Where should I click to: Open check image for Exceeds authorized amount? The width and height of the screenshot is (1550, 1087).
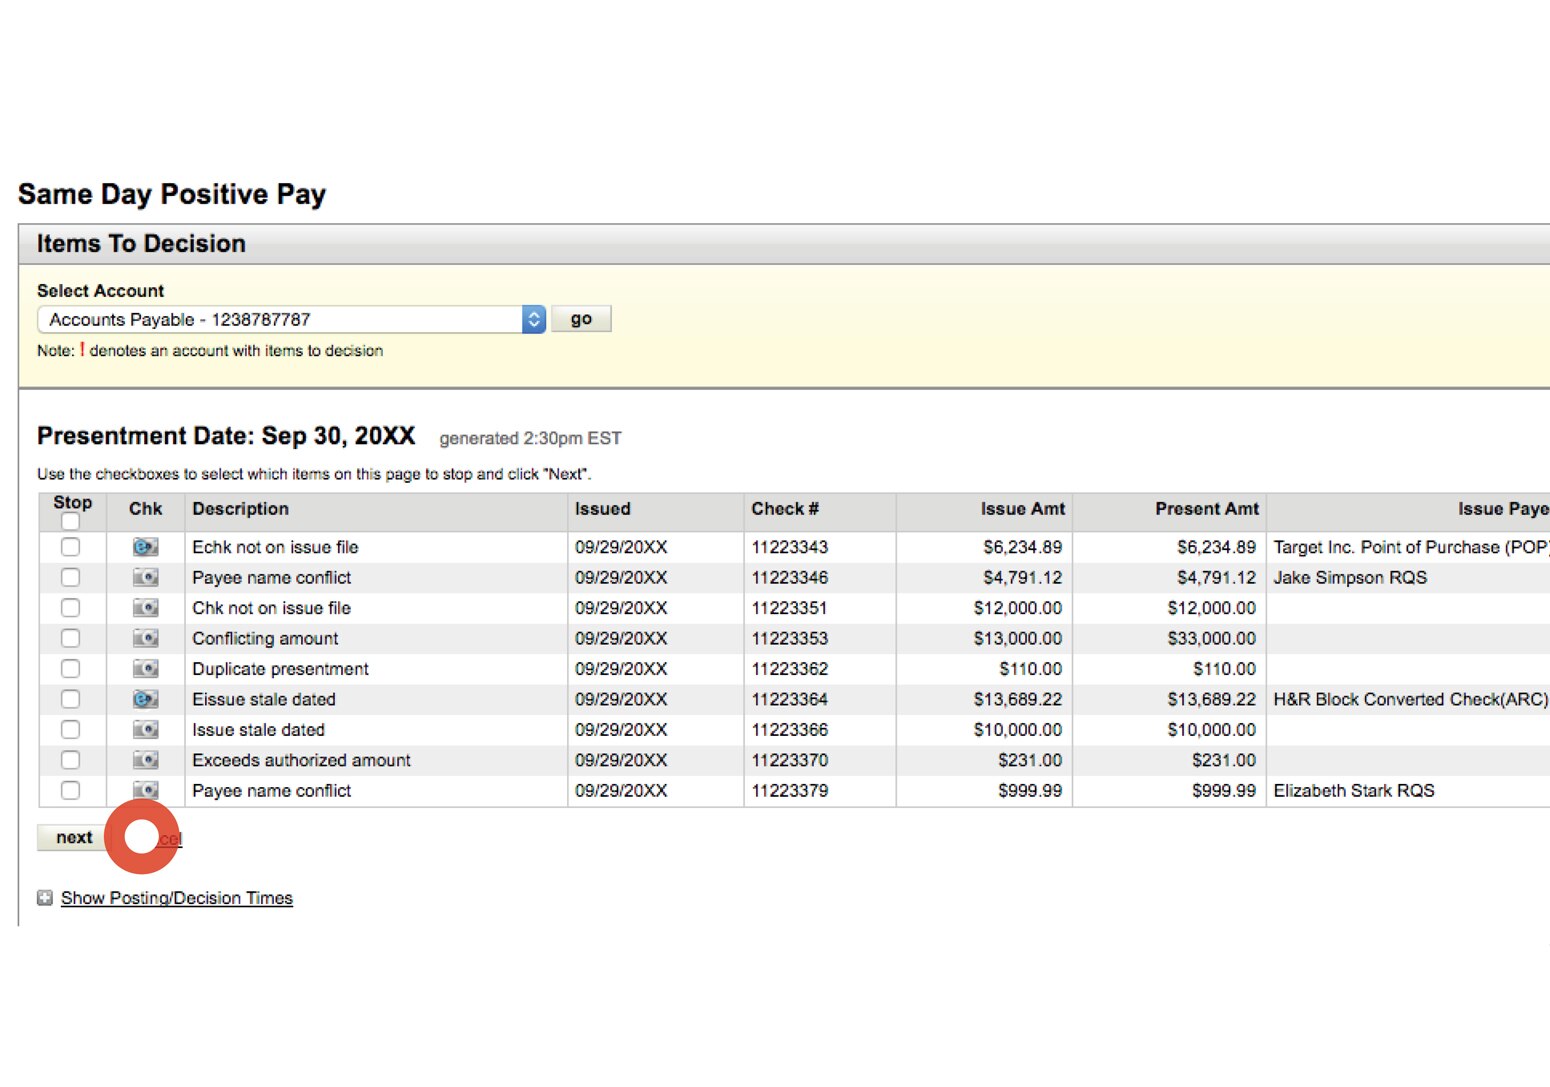tap(144, 760)
